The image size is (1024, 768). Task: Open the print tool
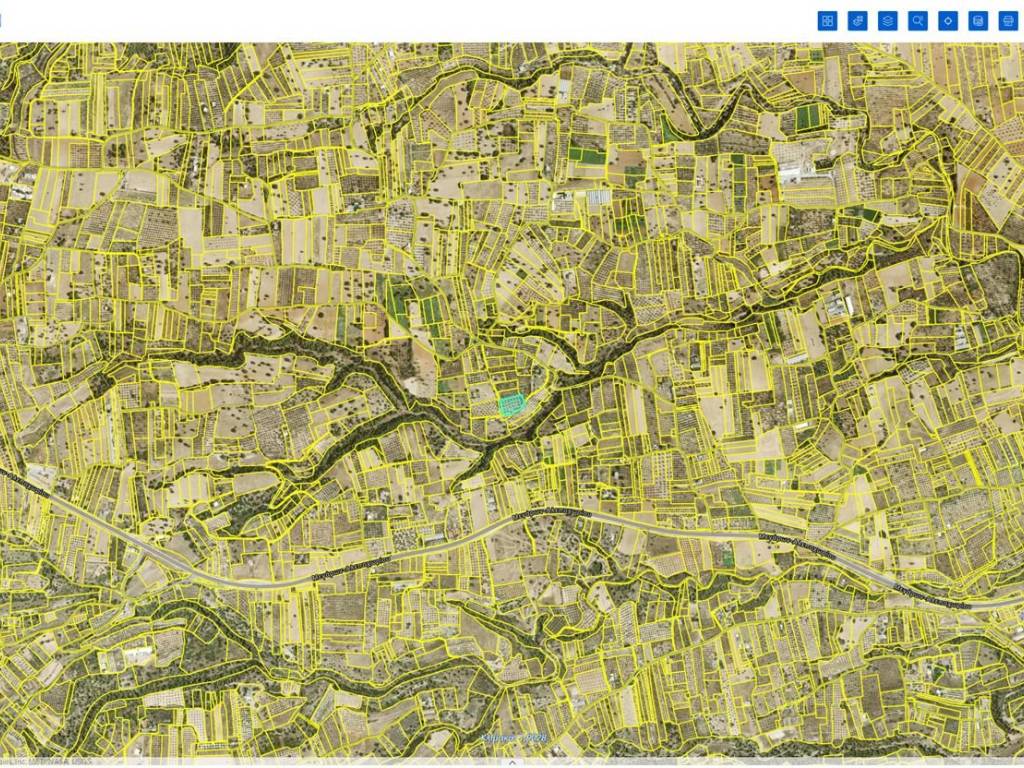coord(1008,21)
